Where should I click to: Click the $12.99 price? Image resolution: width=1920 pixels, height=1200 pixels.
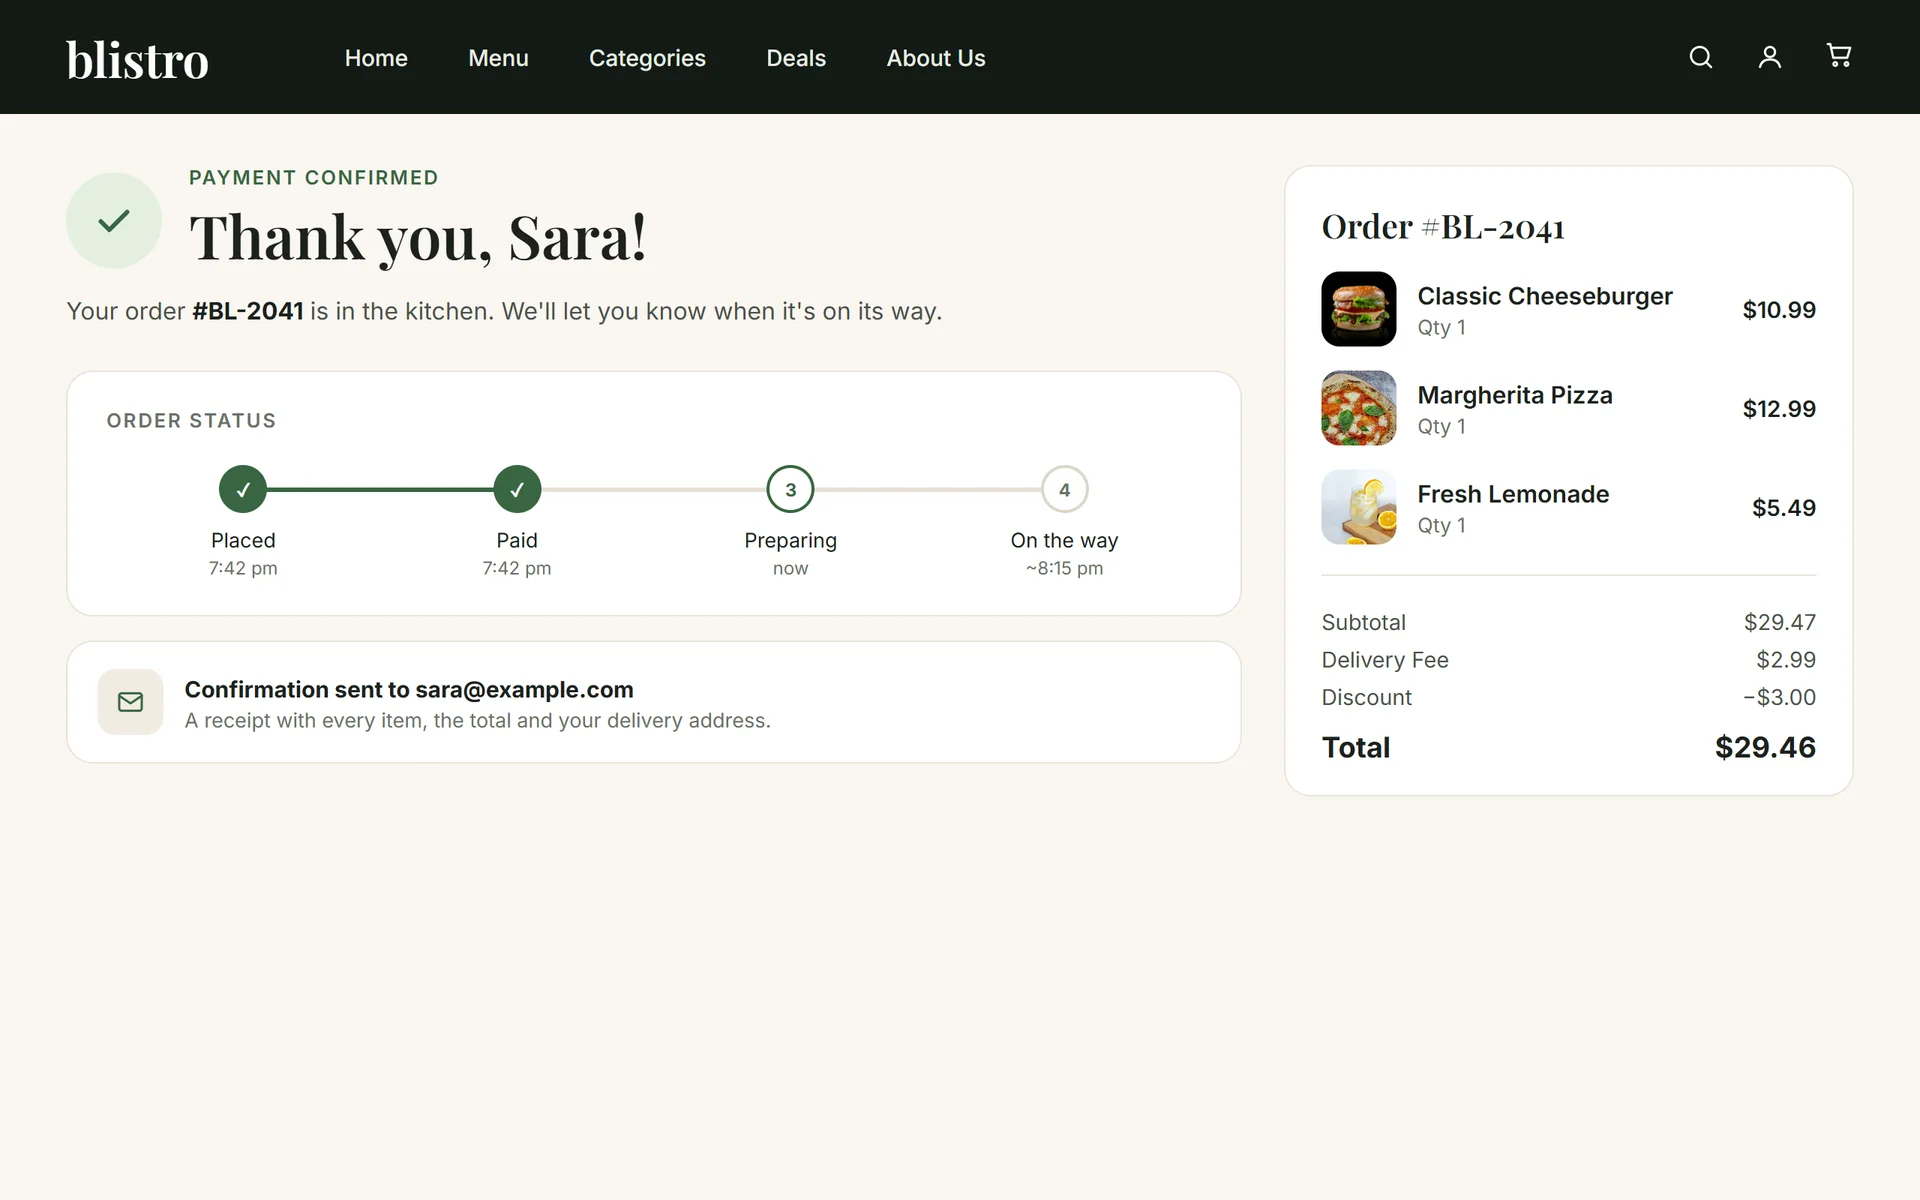point(1779,409)
